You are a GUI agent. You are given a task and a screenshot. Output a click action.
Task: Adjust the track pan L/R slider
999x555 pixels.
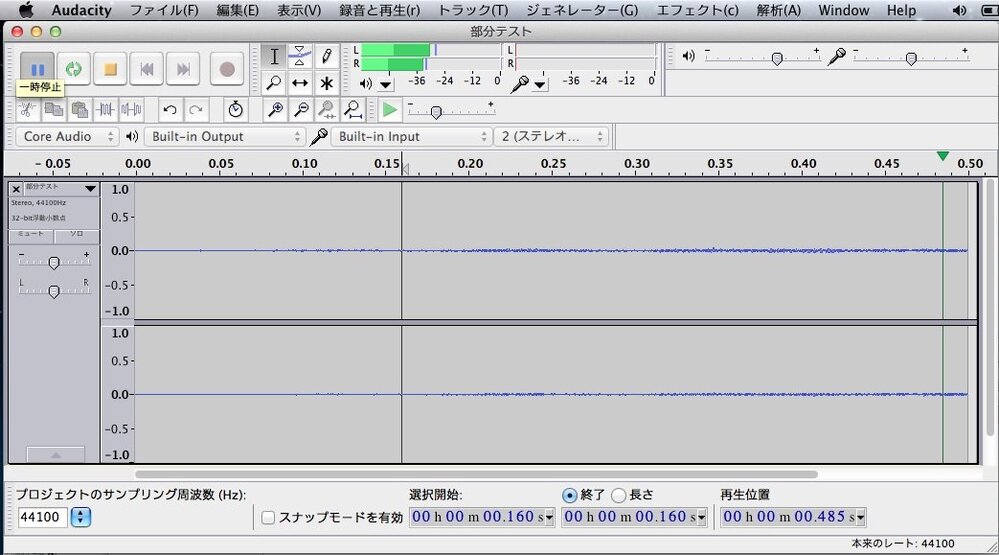54,291
